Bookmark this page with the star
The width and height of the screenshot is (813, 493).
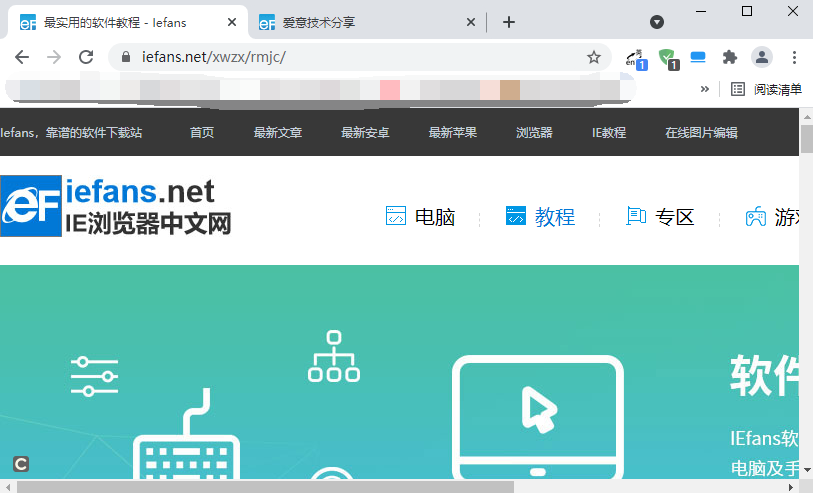tap(594, 57)
